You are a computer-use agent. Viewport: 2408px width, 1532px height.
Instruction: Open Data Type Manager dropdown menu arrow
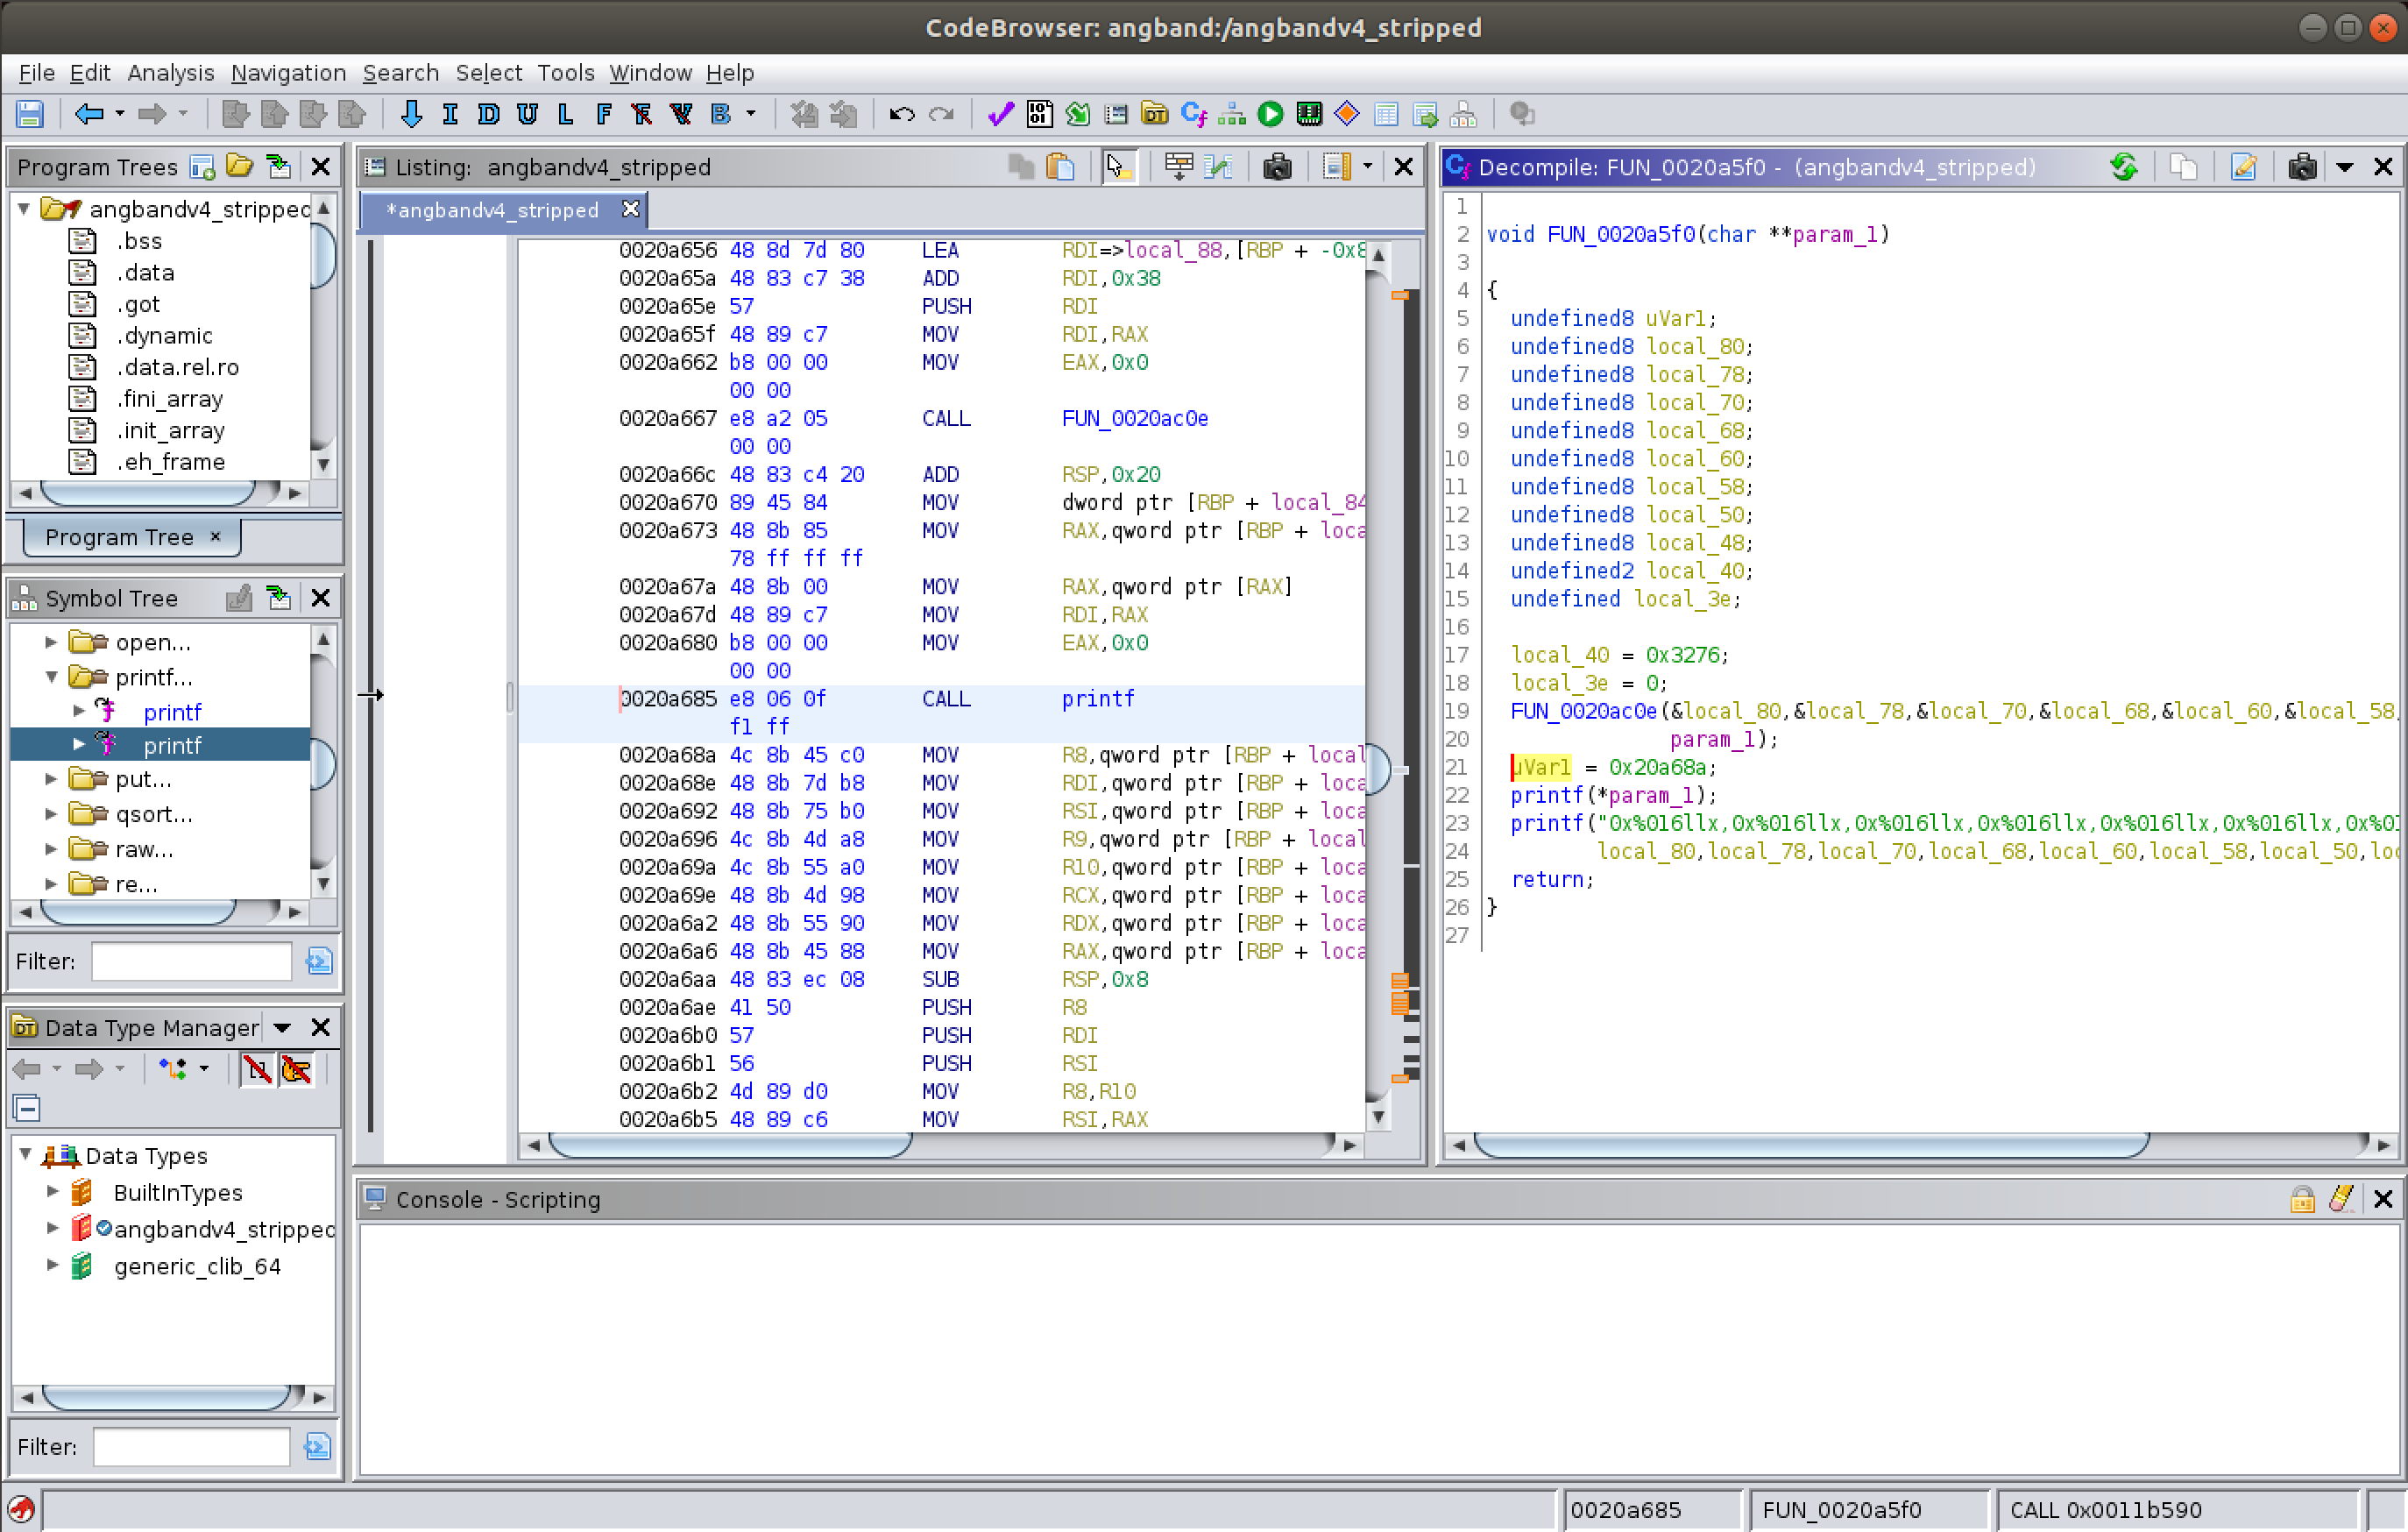click(x=282, y=1028)
